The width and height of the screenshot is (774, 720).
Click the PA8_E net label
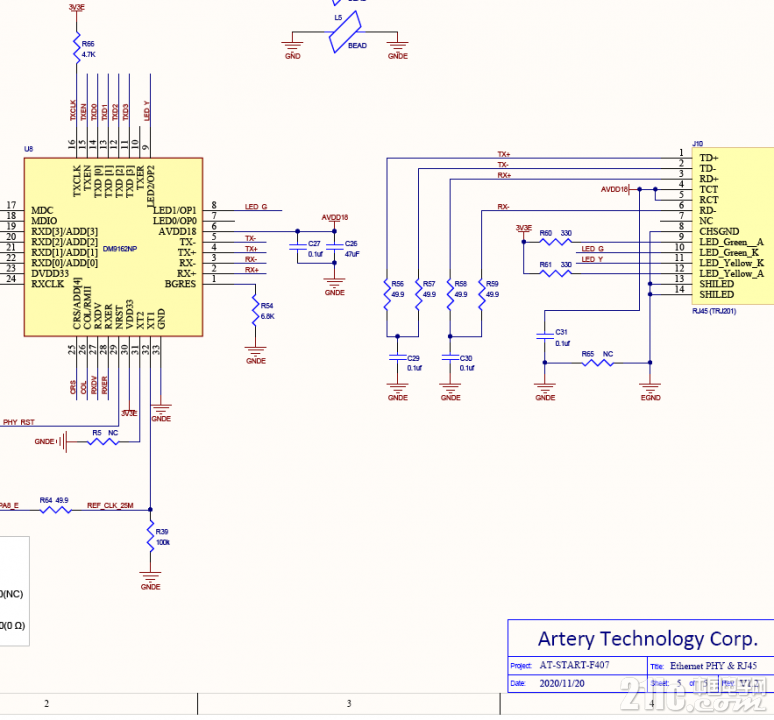pyautogui.click(x=9, y=505)
